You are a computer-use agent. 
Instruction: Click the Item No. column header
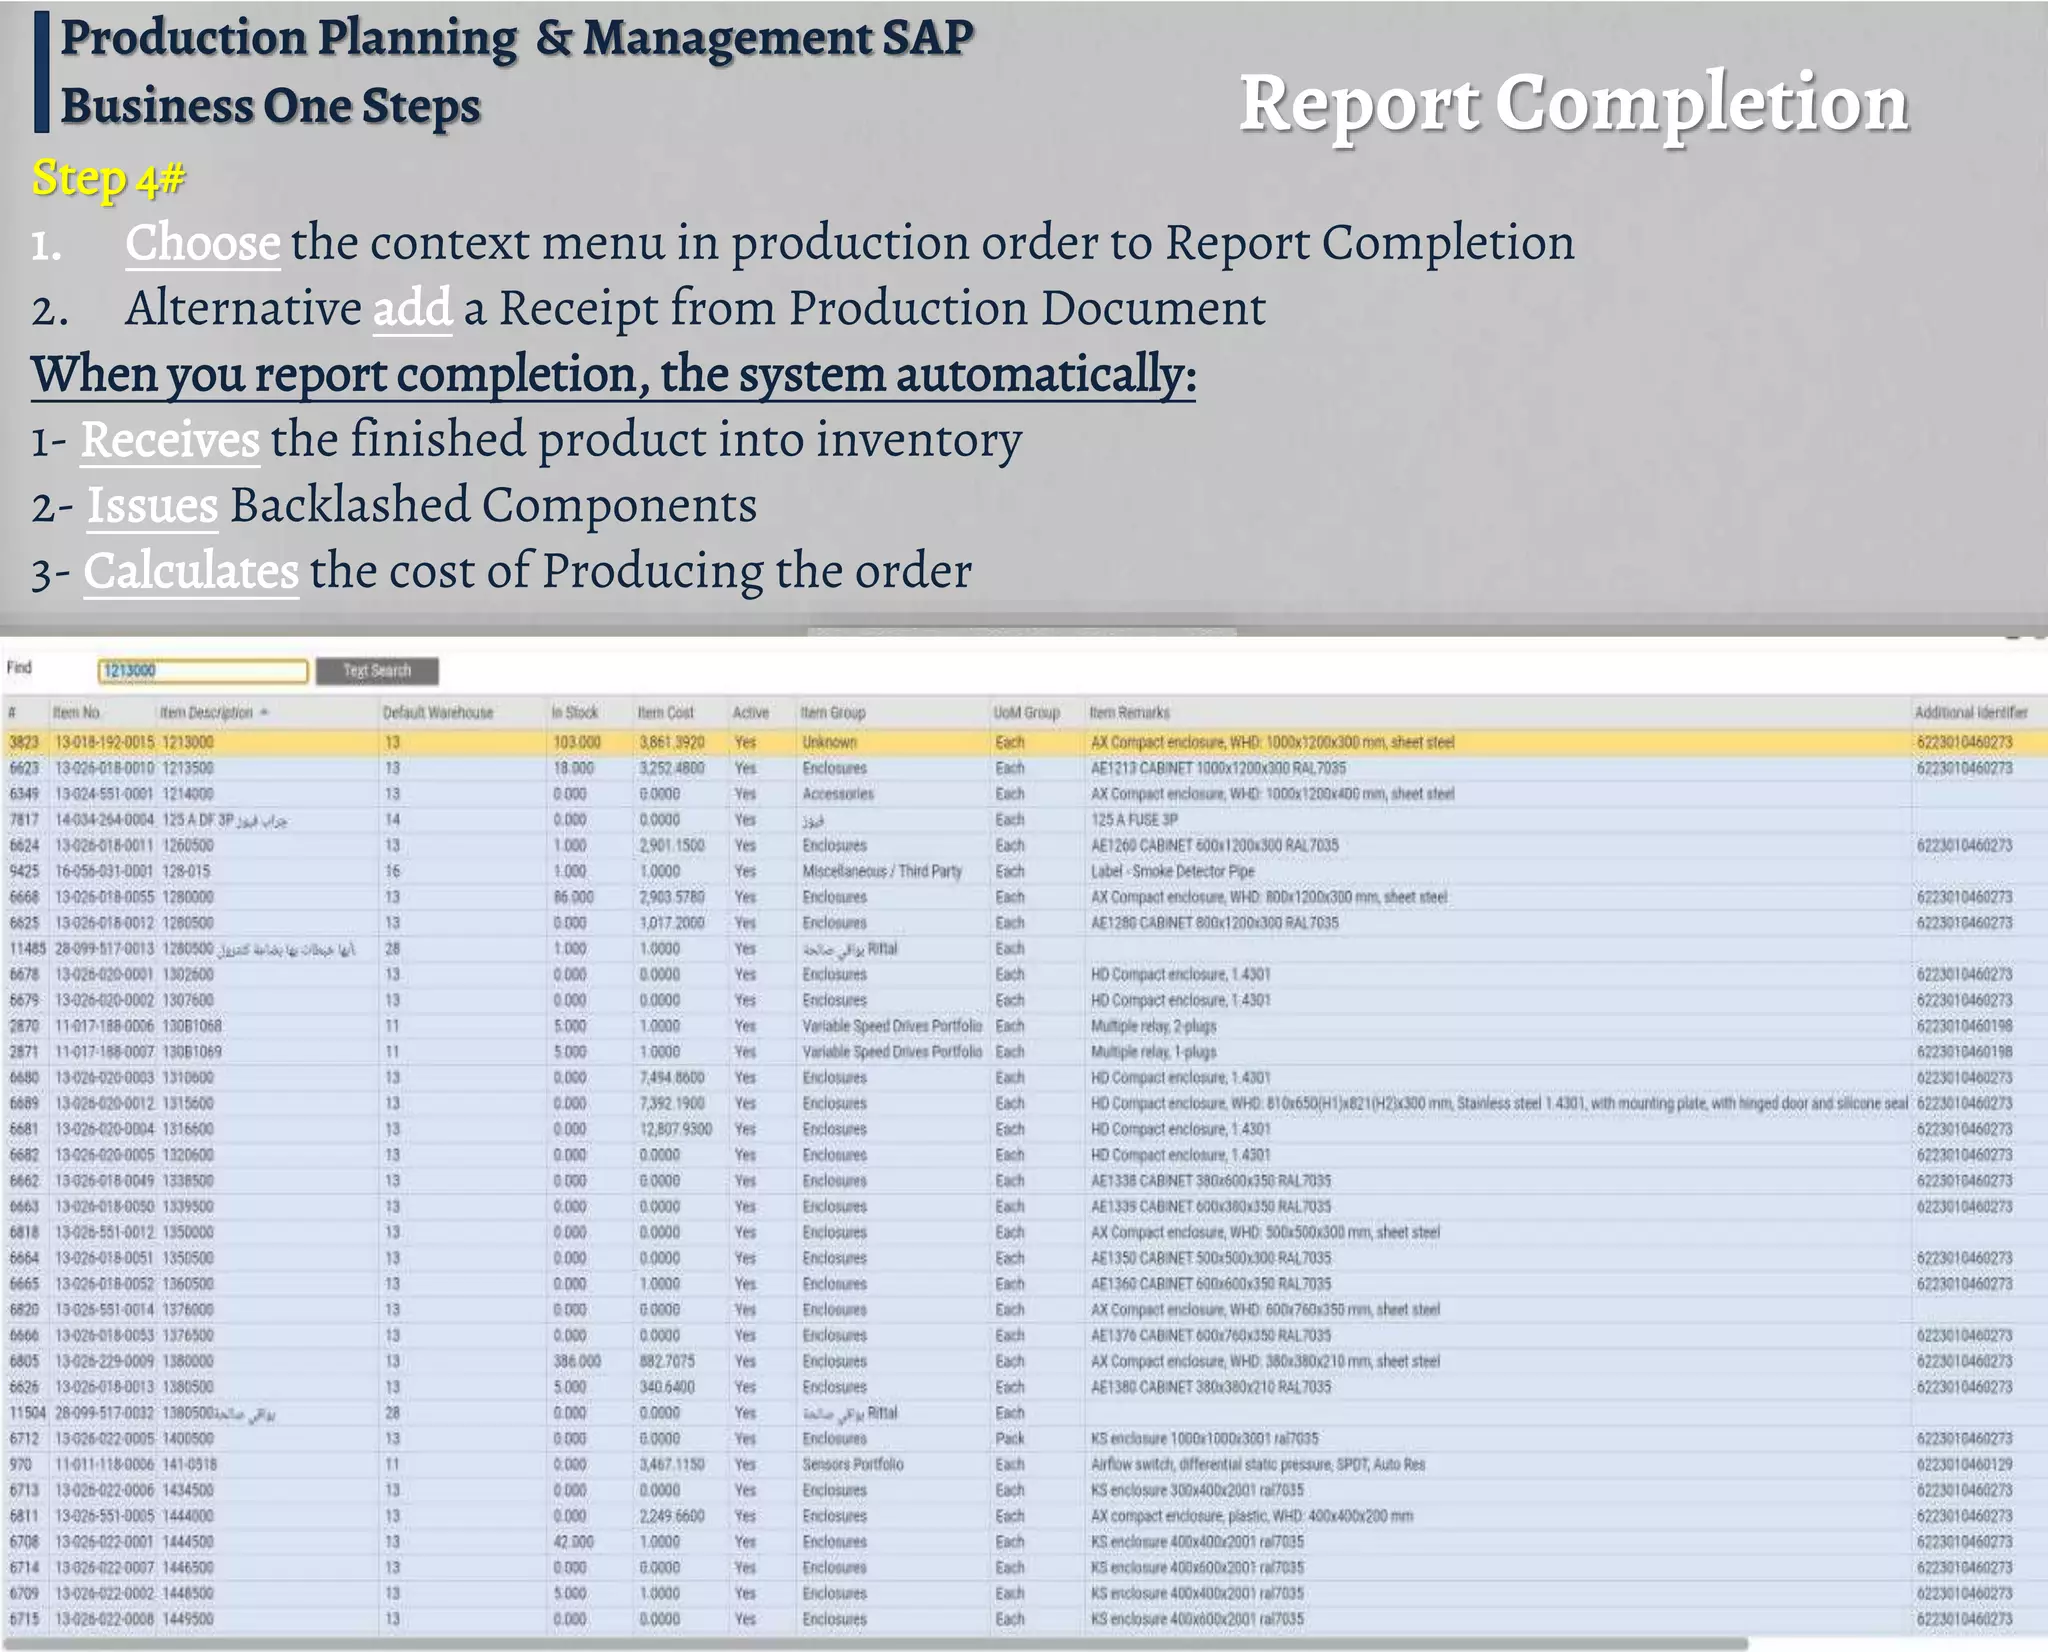click(x=77, y=712)
